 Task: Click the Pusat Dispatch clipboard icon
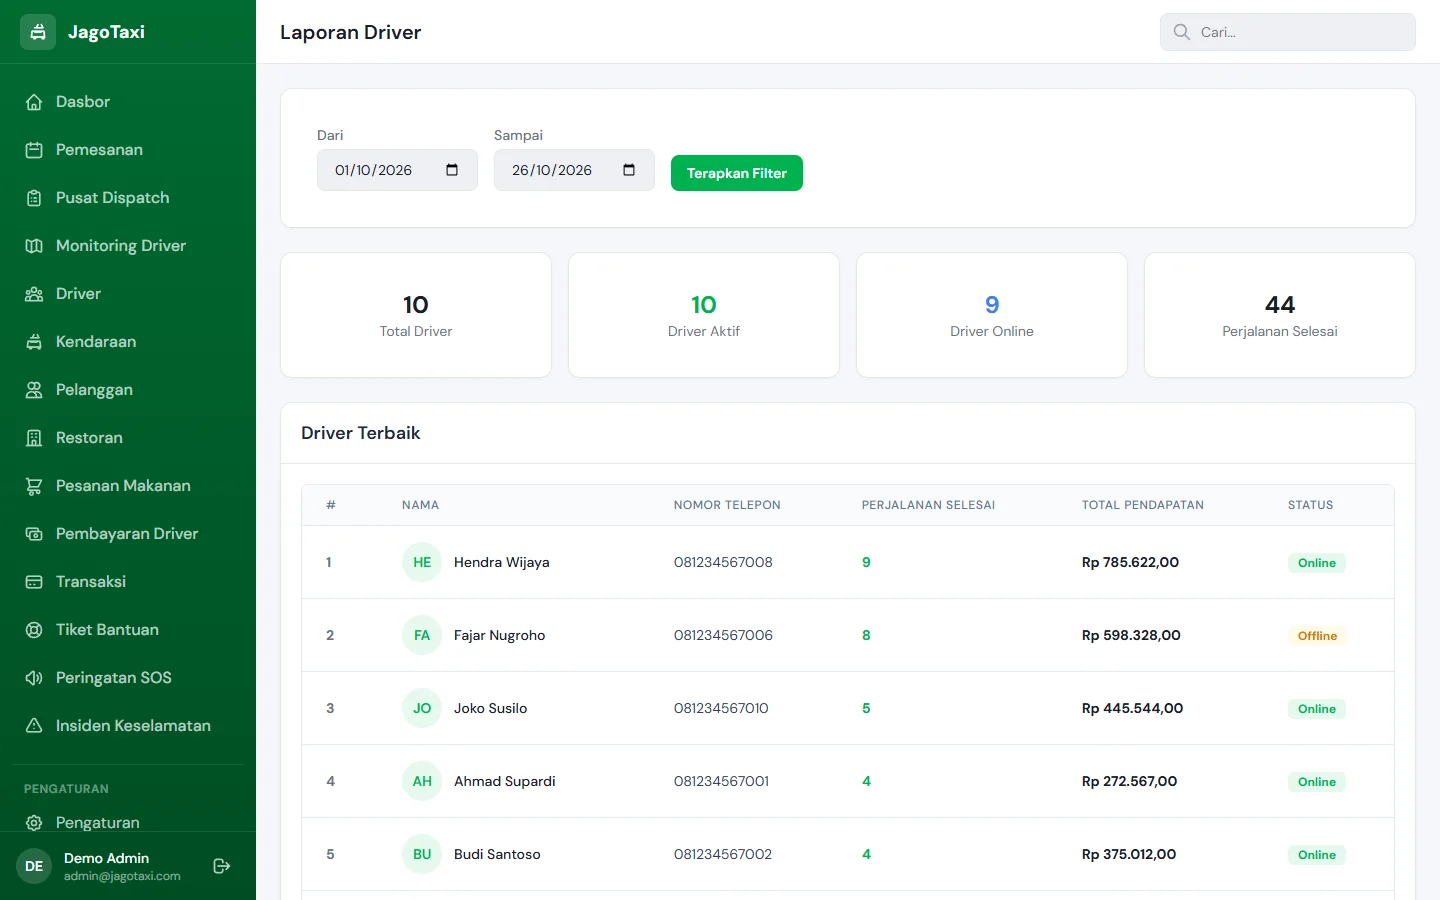click(x=34, y=198)
